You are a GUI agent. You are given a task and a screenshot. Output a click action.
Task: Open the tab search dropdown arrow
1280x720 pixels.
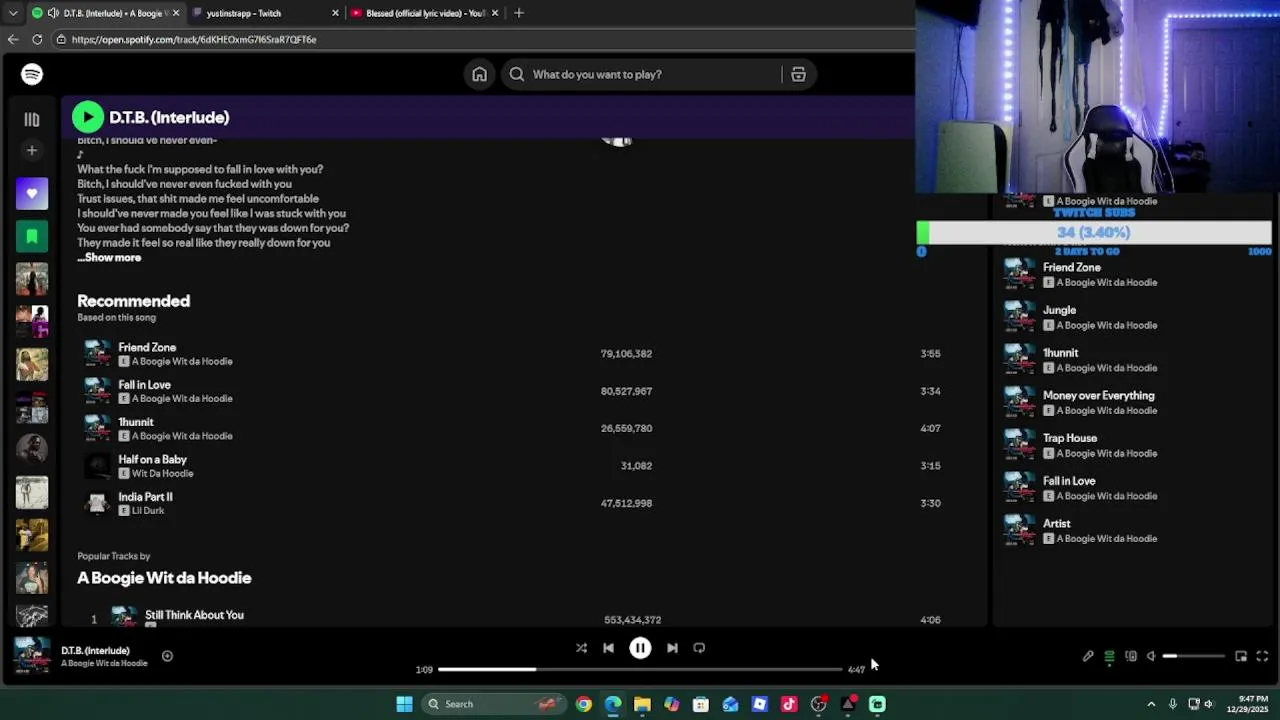click(x=12, y=13)
